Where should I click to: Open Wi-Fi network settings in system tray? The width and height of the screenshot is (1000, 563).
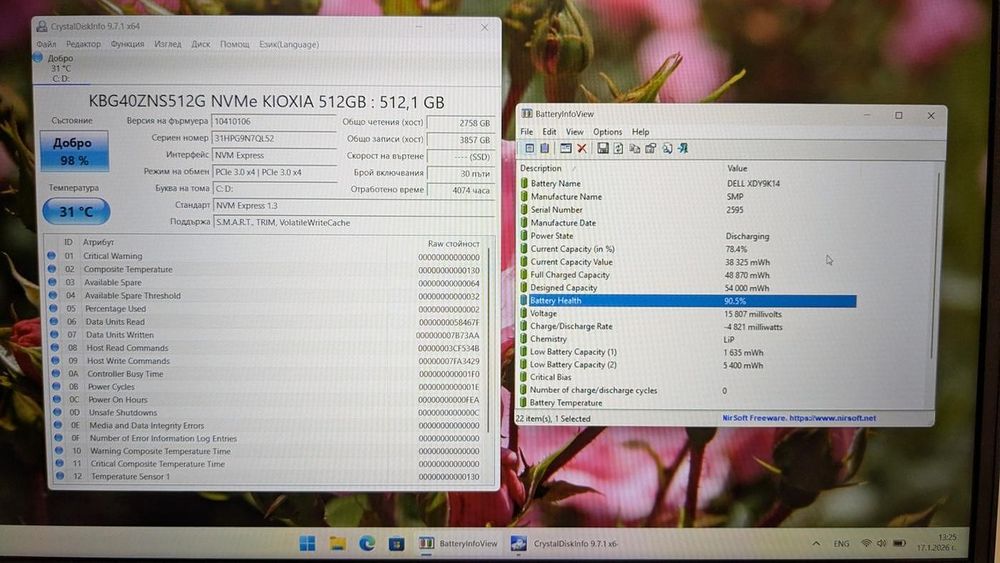[865, 543]
